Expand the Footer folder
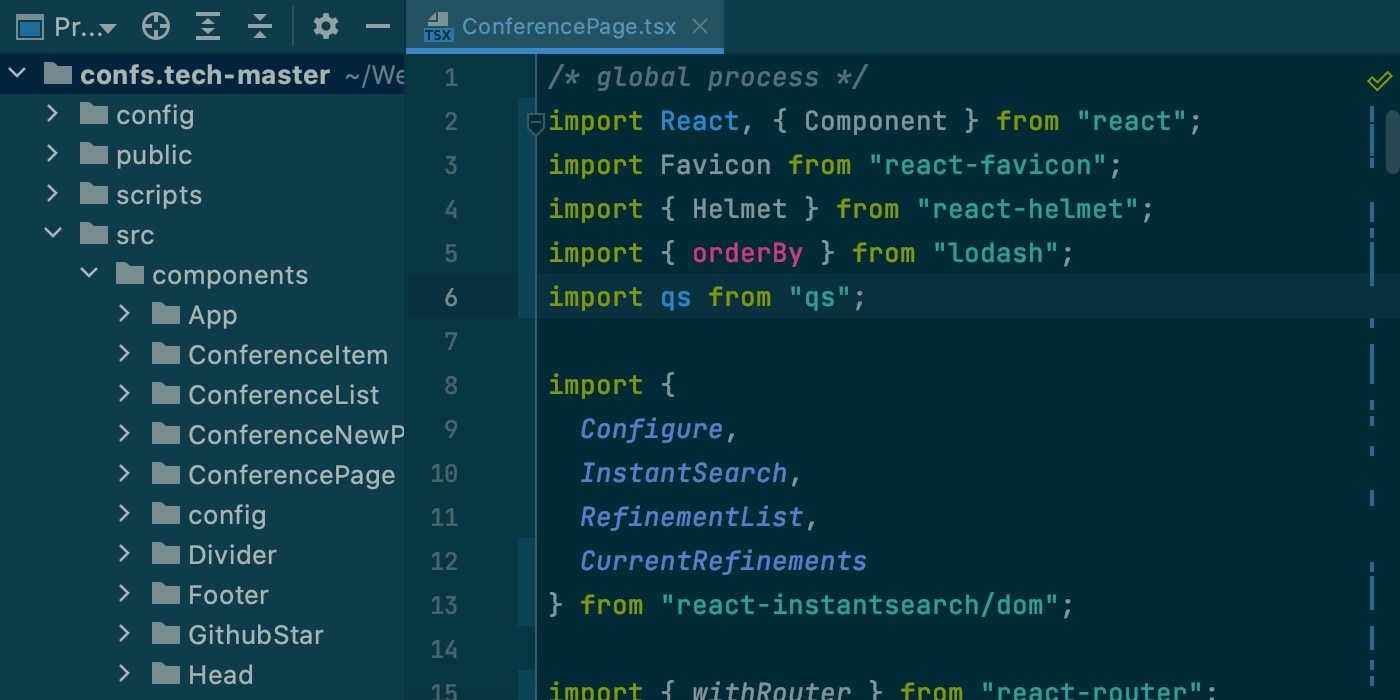 coord(125,595)
